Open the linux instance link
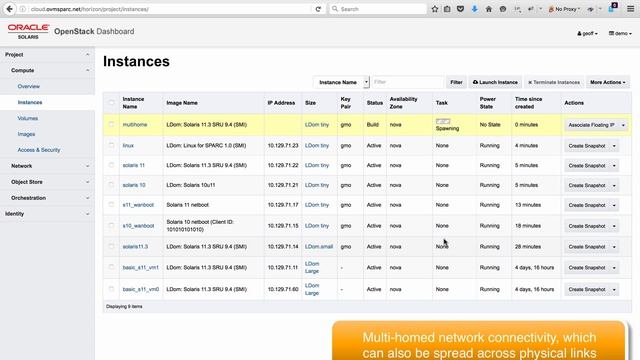The width and height of the screenshot is (640, 360). (x=128, y=146)
